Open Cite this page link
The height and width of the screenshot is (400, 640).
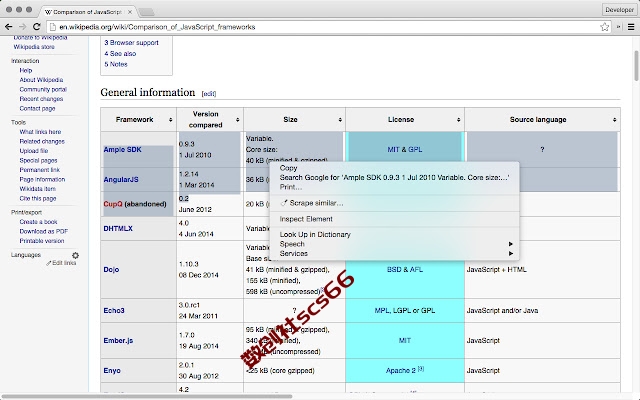[x=38, y=198]
